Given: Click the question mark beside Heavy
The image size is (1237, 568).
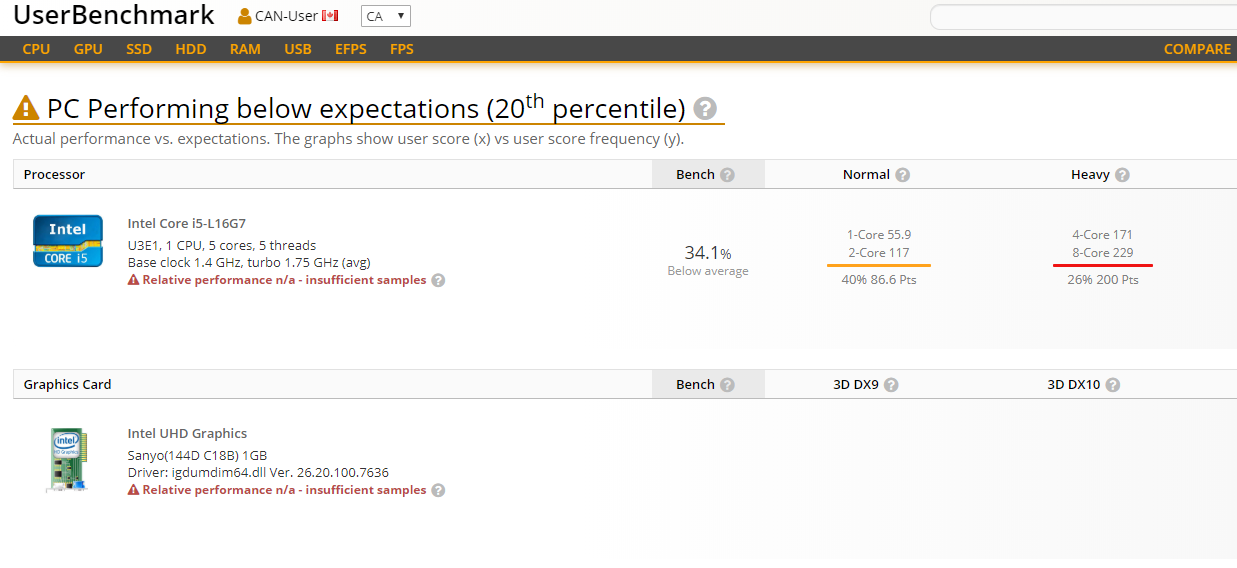Looking at the screenshot, I should (1122, 175).
